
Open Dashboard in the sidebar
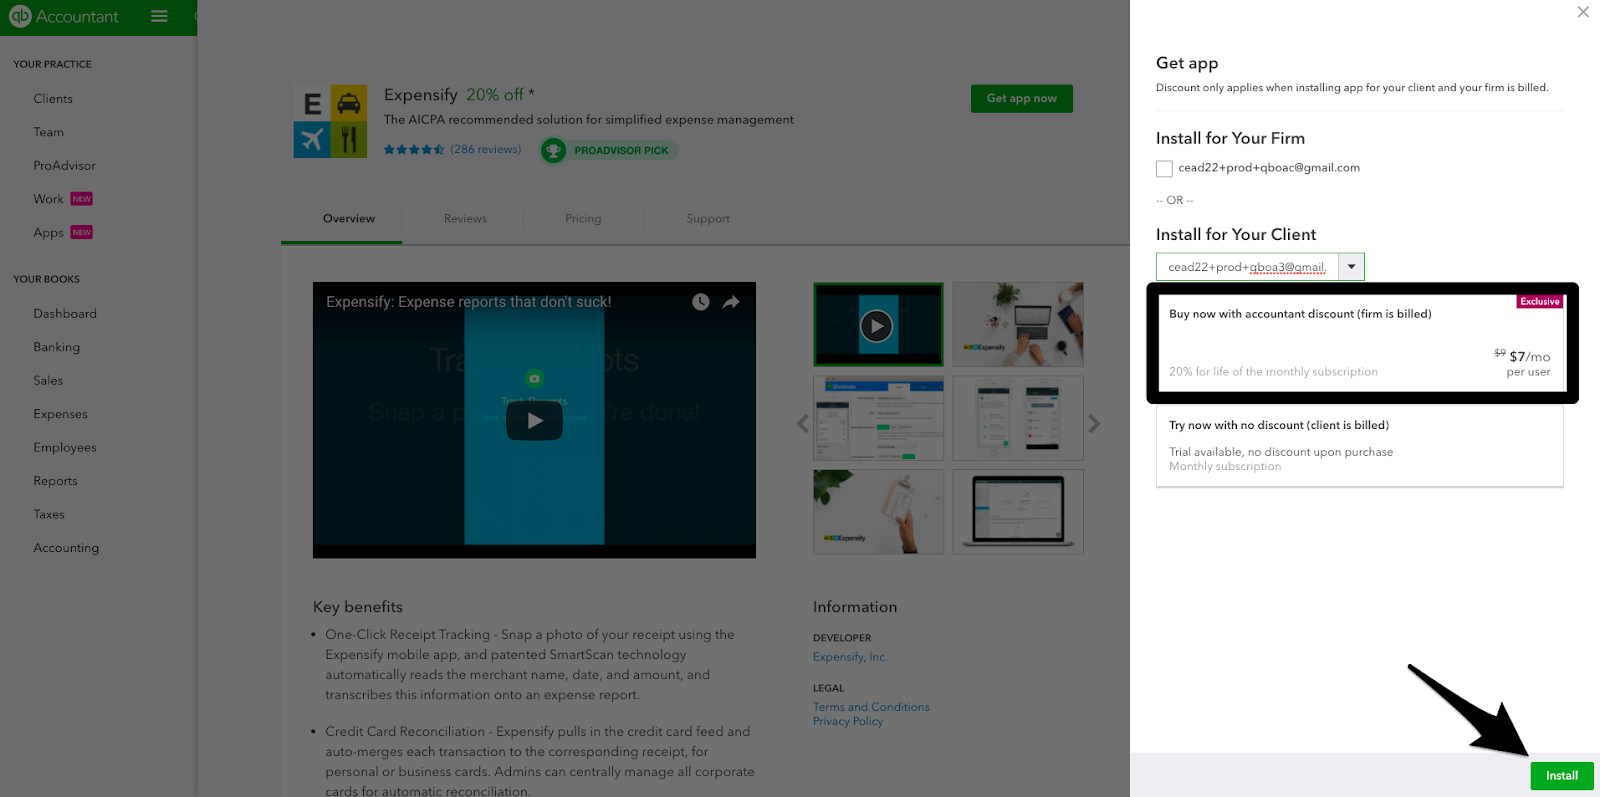pos(65,314)
